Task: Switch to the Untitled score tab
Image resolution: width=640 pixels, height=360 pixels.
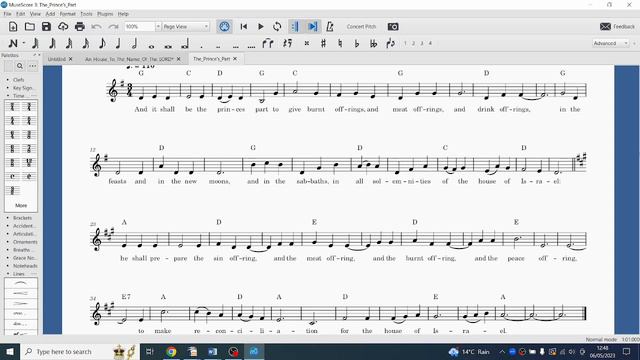Action: point(57,59)
